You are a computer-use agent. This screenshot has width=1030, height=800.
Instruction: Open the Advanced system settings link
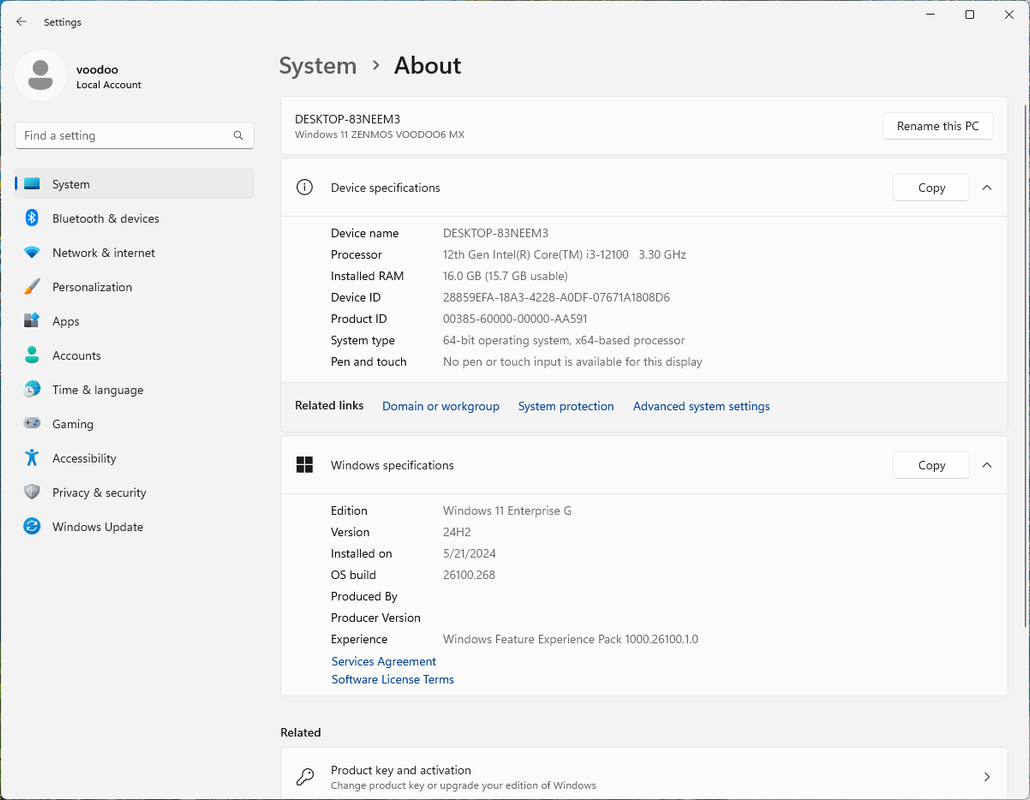coord(701,406)
